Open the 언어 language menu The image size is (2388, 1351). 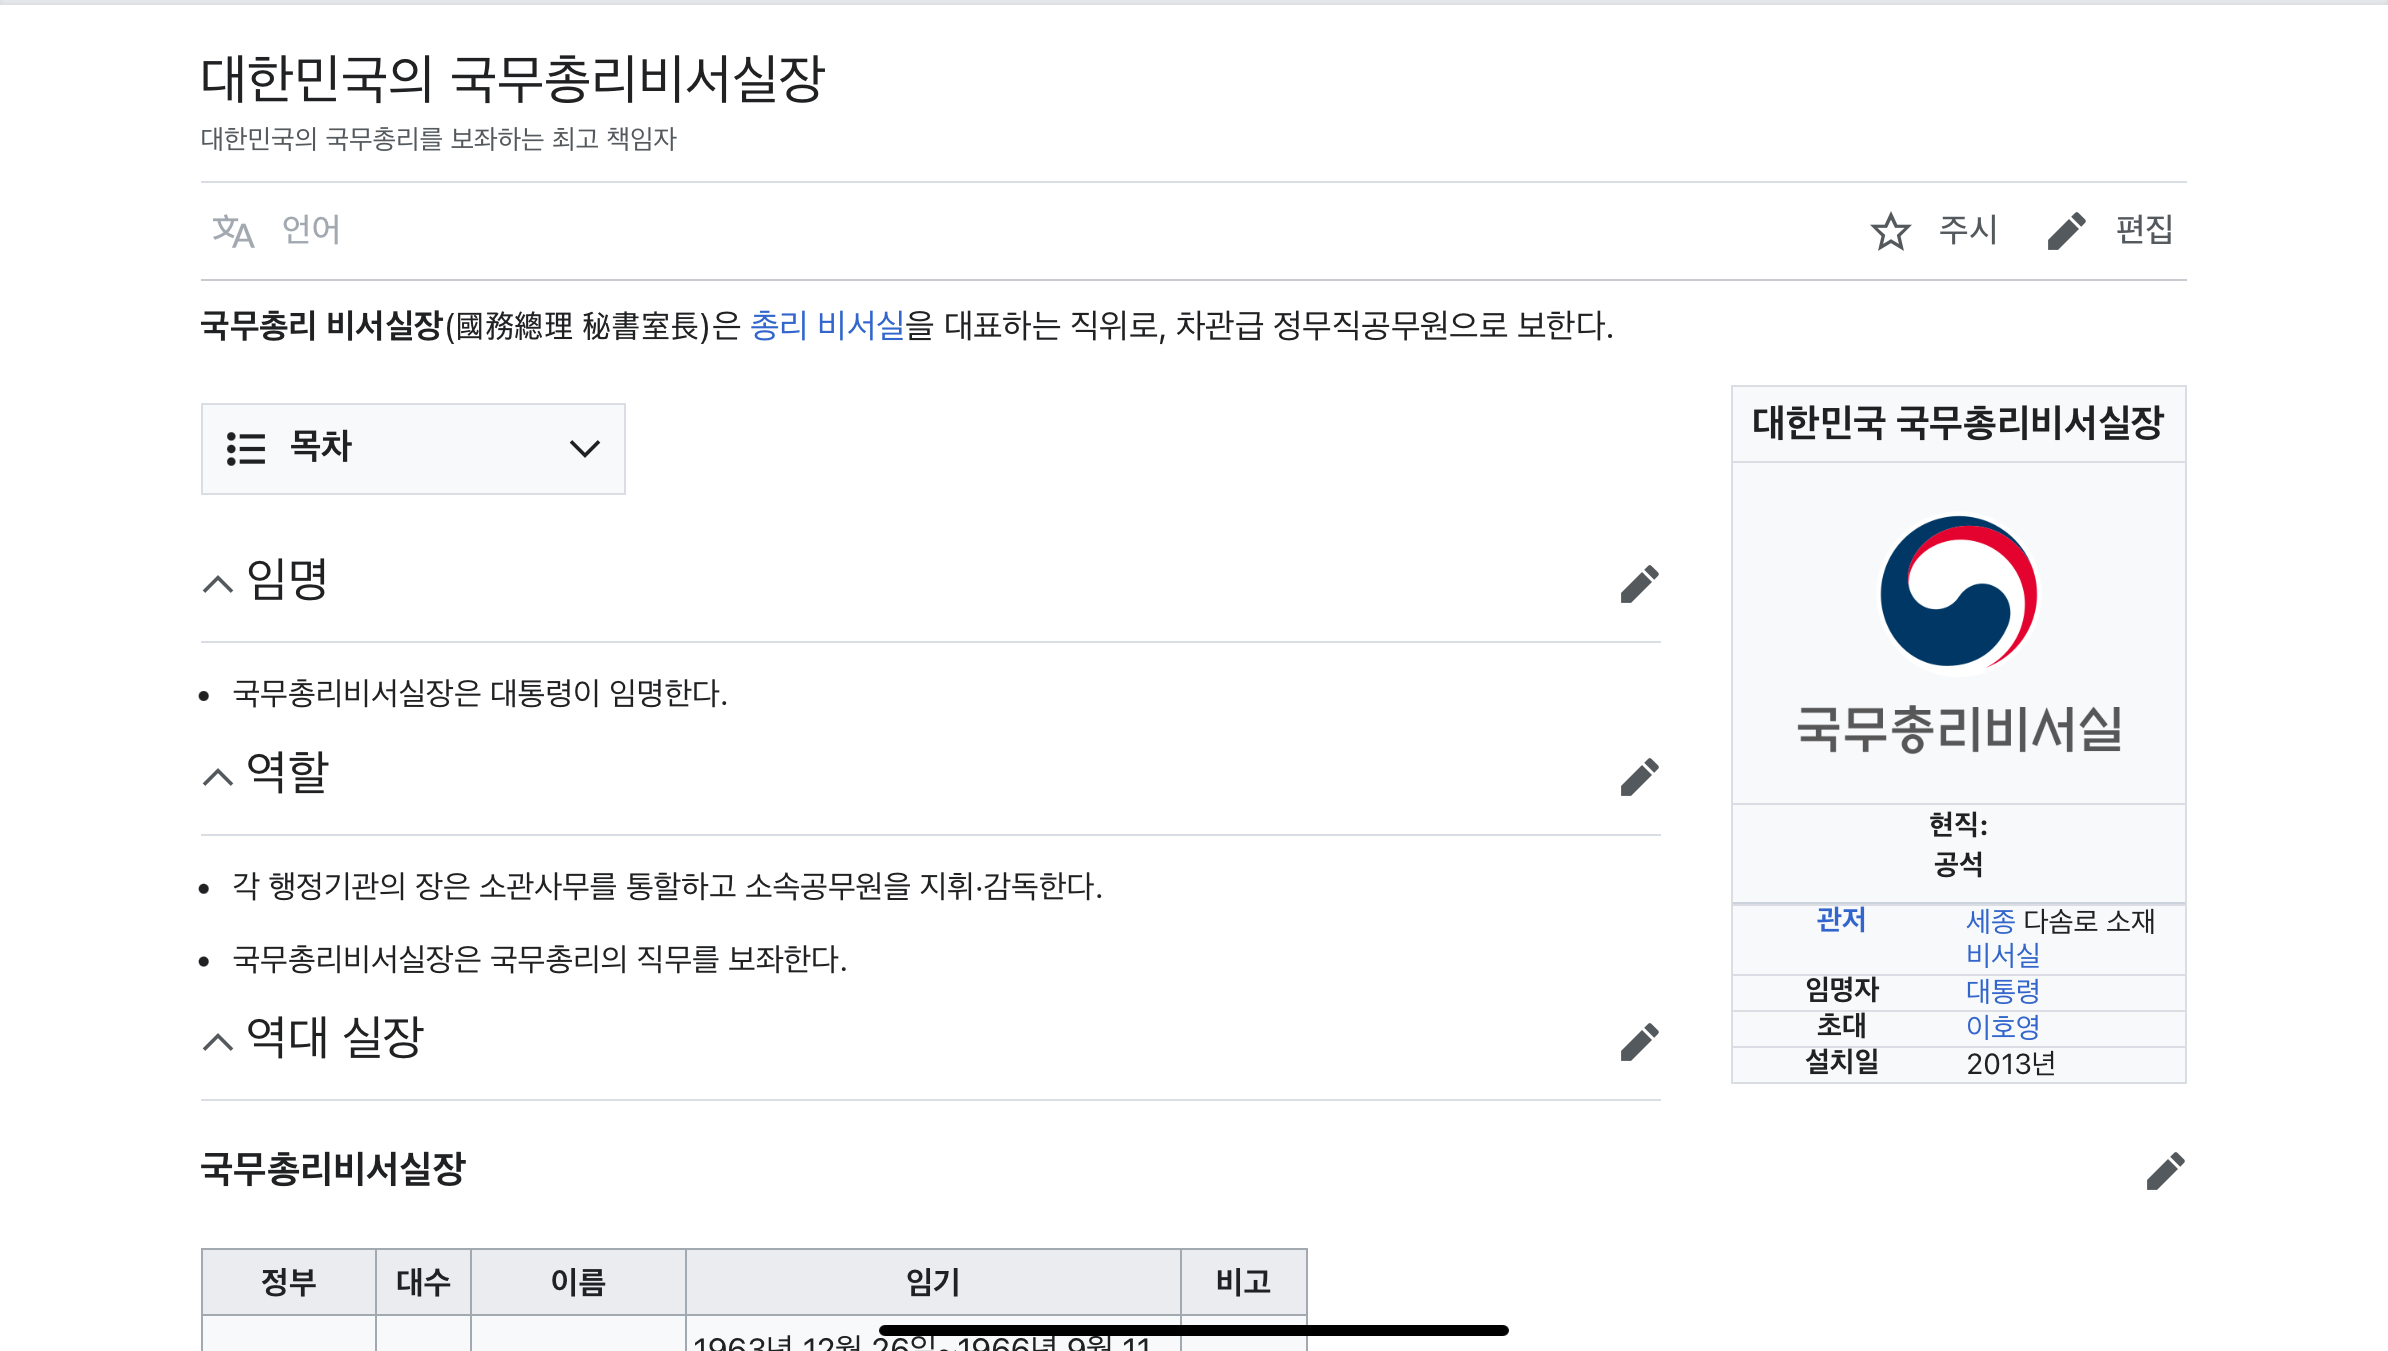point(311,230)
